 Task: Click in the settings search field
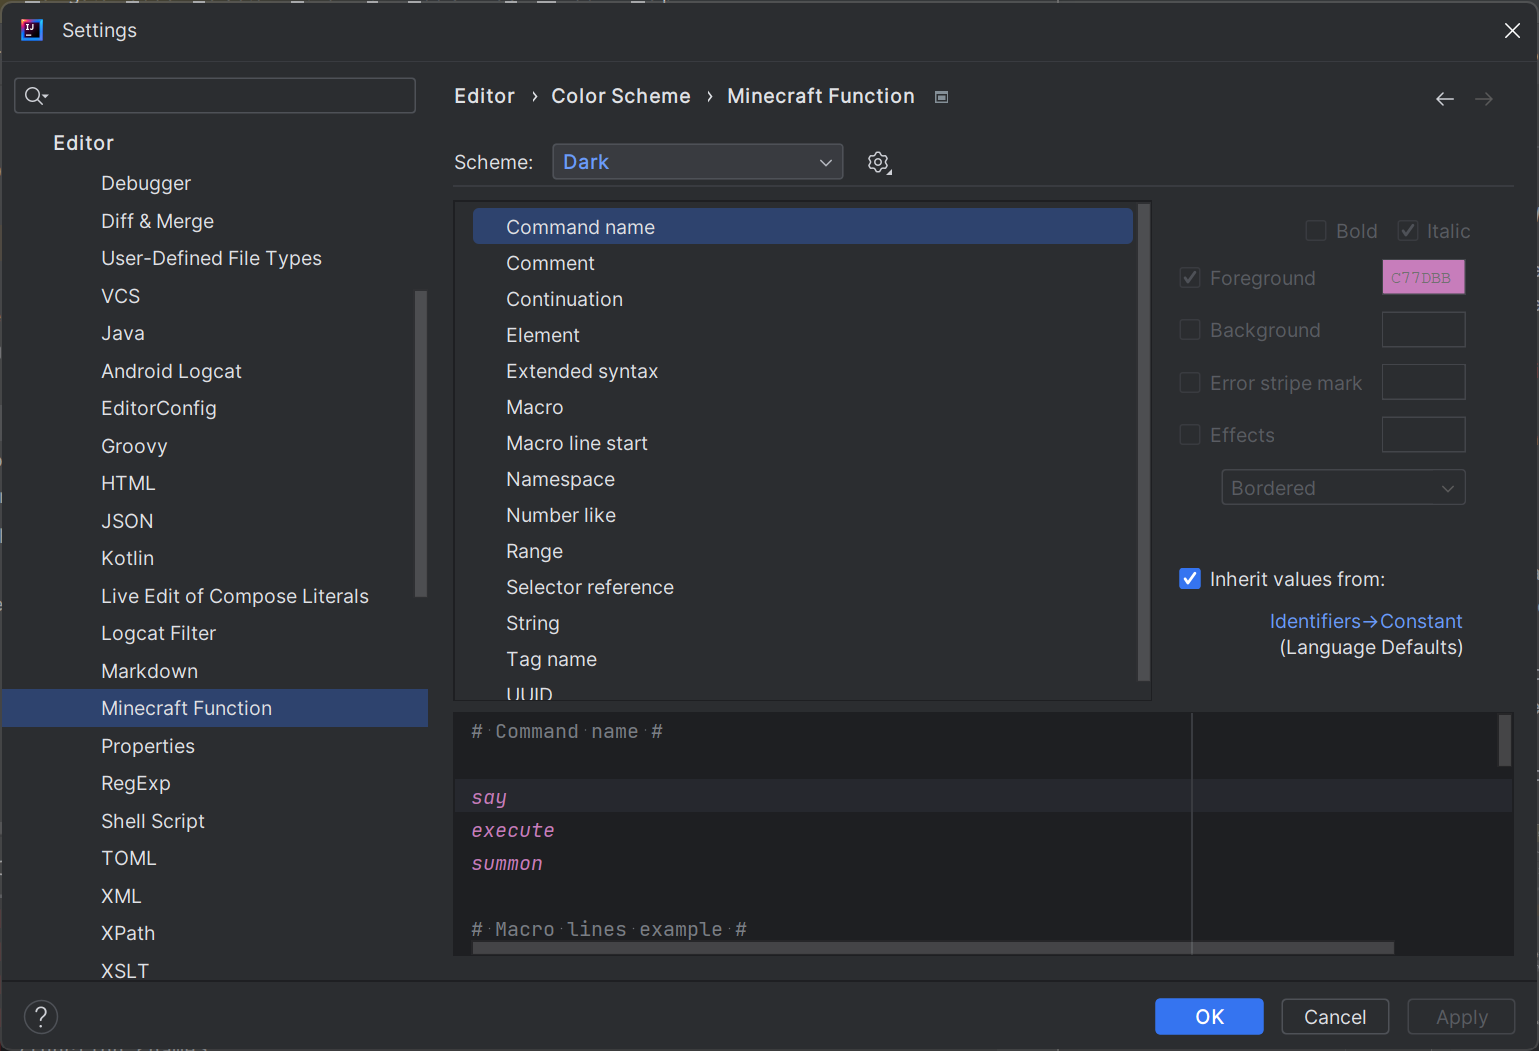215,96
